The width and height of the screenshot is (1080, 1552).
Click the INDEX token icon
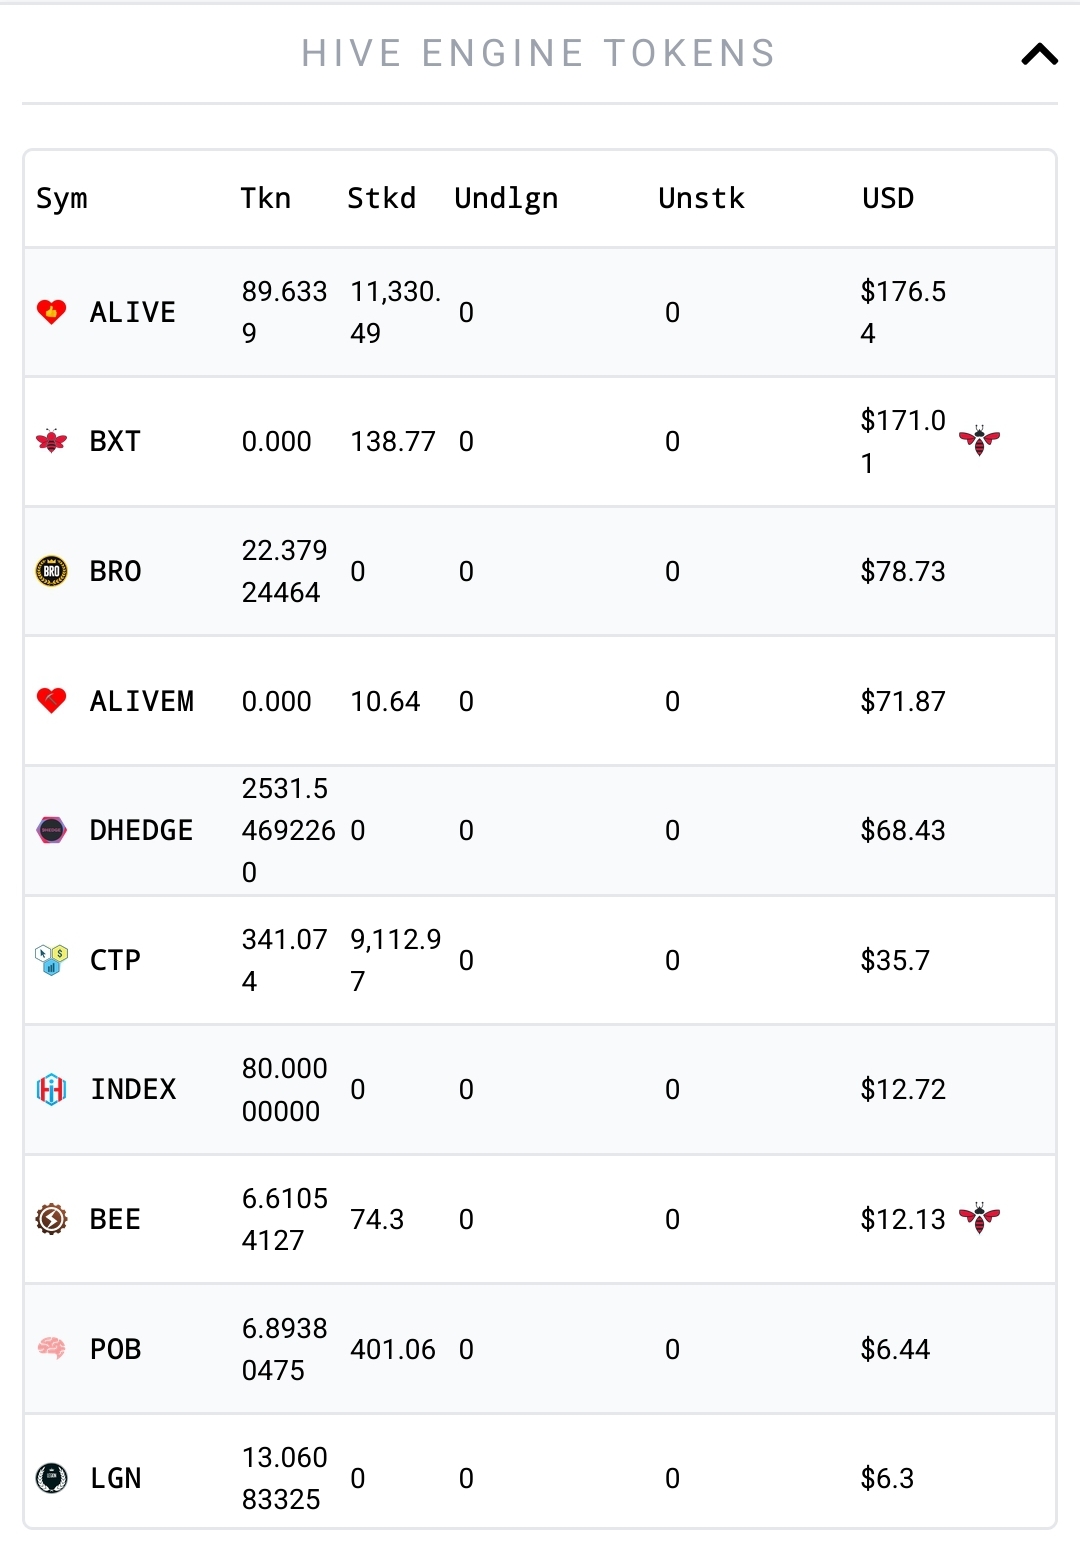(52, 1089)
